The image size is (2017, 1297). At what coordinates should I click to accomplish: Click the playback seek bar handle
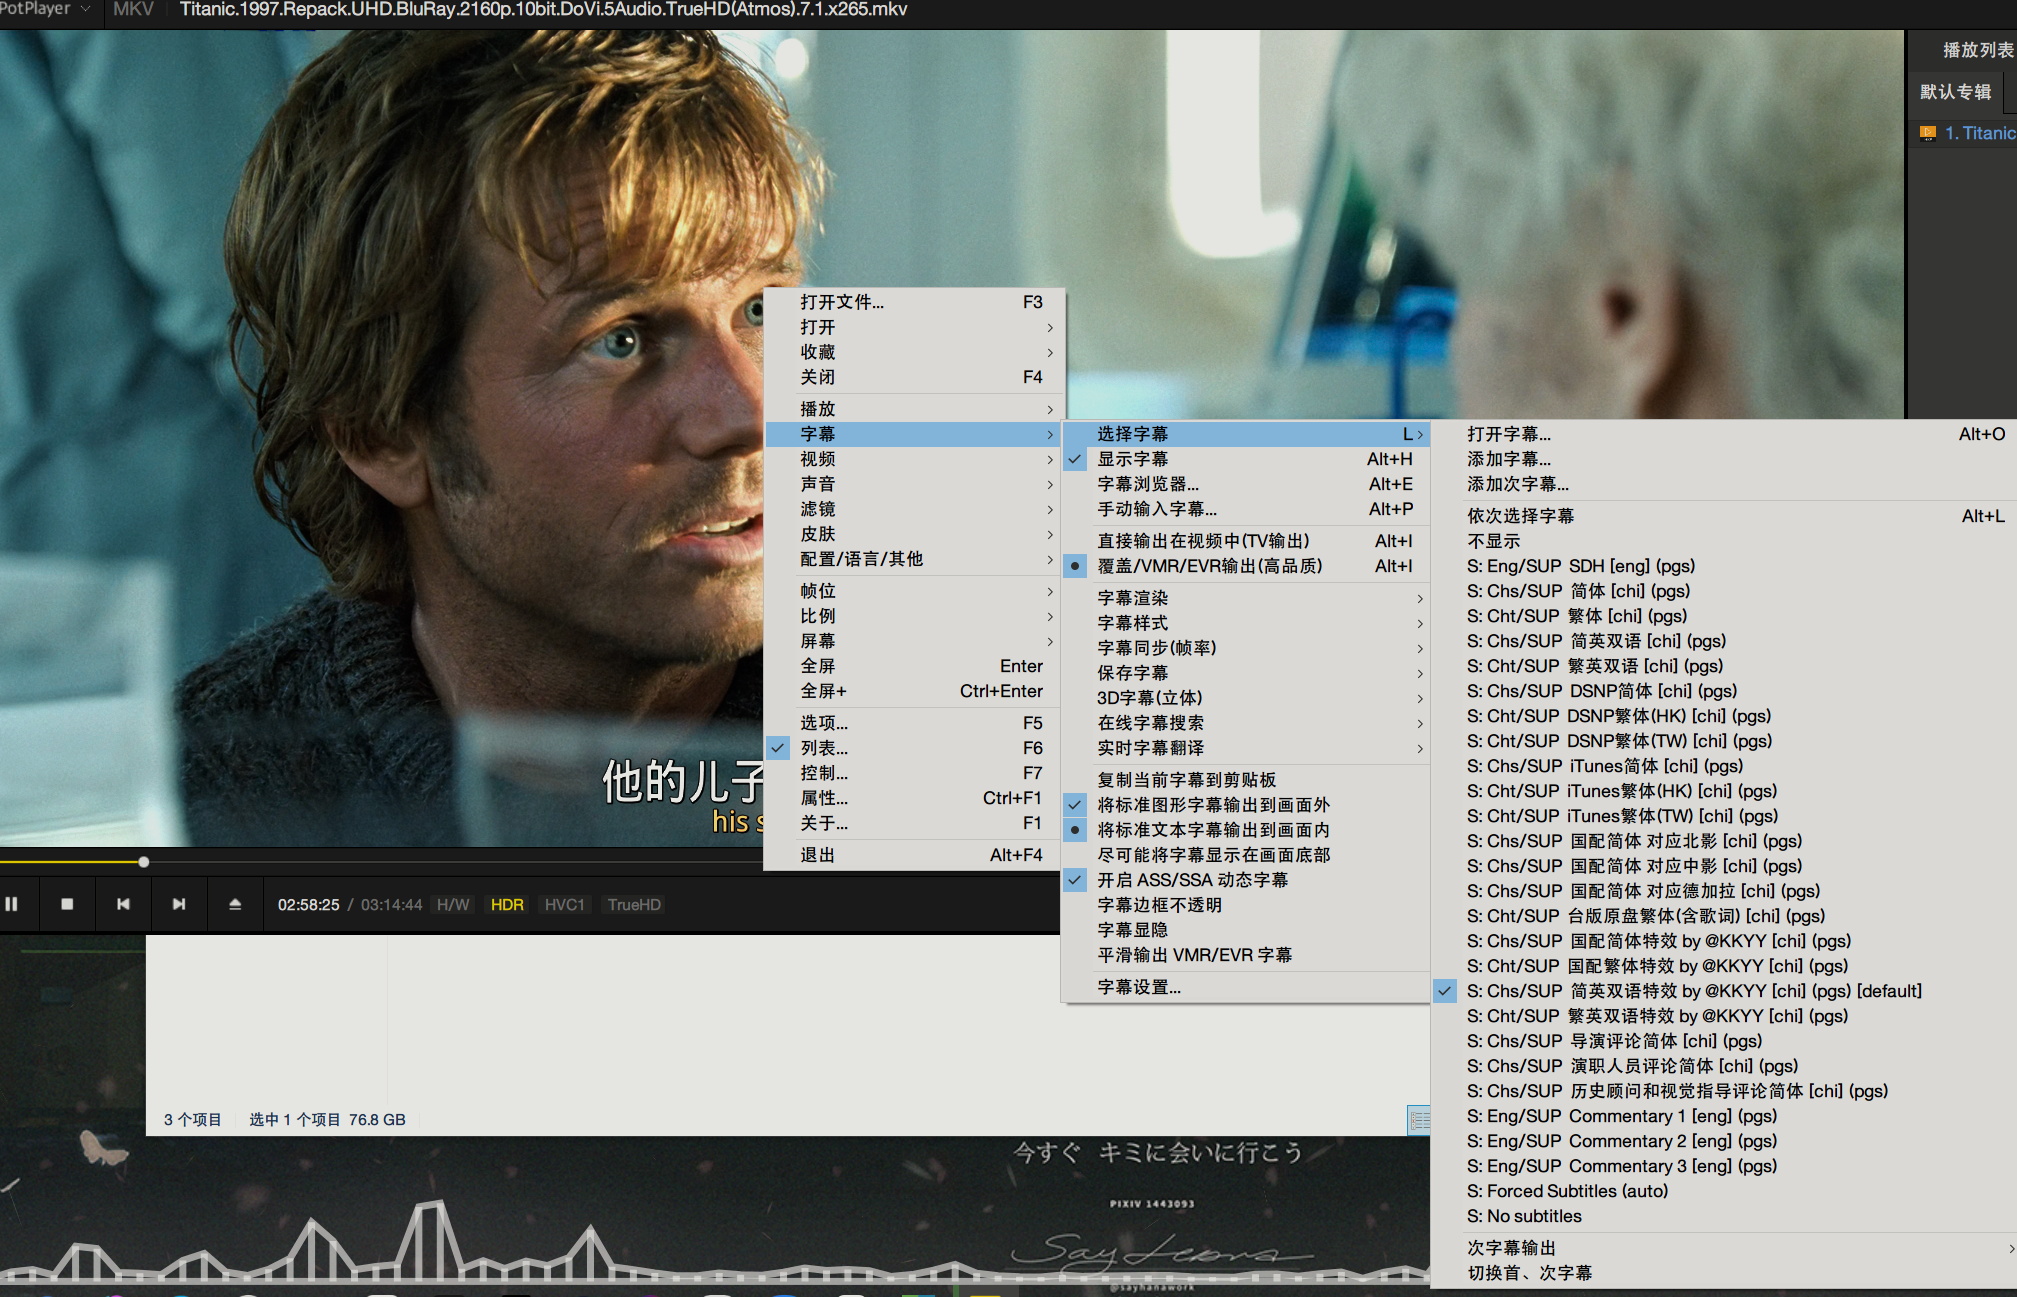[144, 862]
